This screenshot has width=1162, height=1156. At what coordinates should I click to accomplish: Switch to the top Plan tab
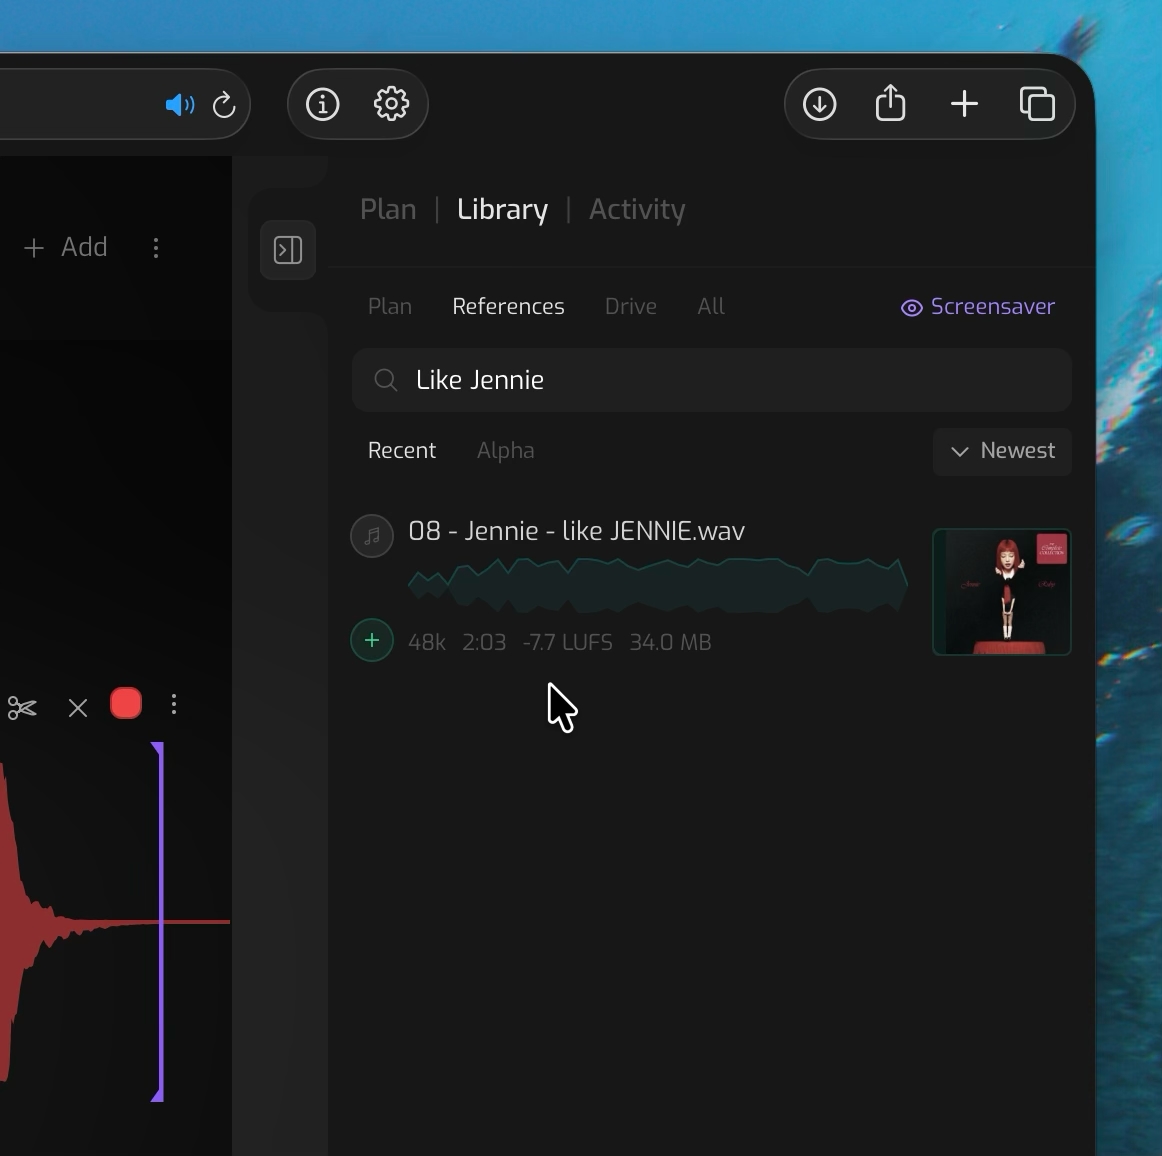tap(388, 210)
